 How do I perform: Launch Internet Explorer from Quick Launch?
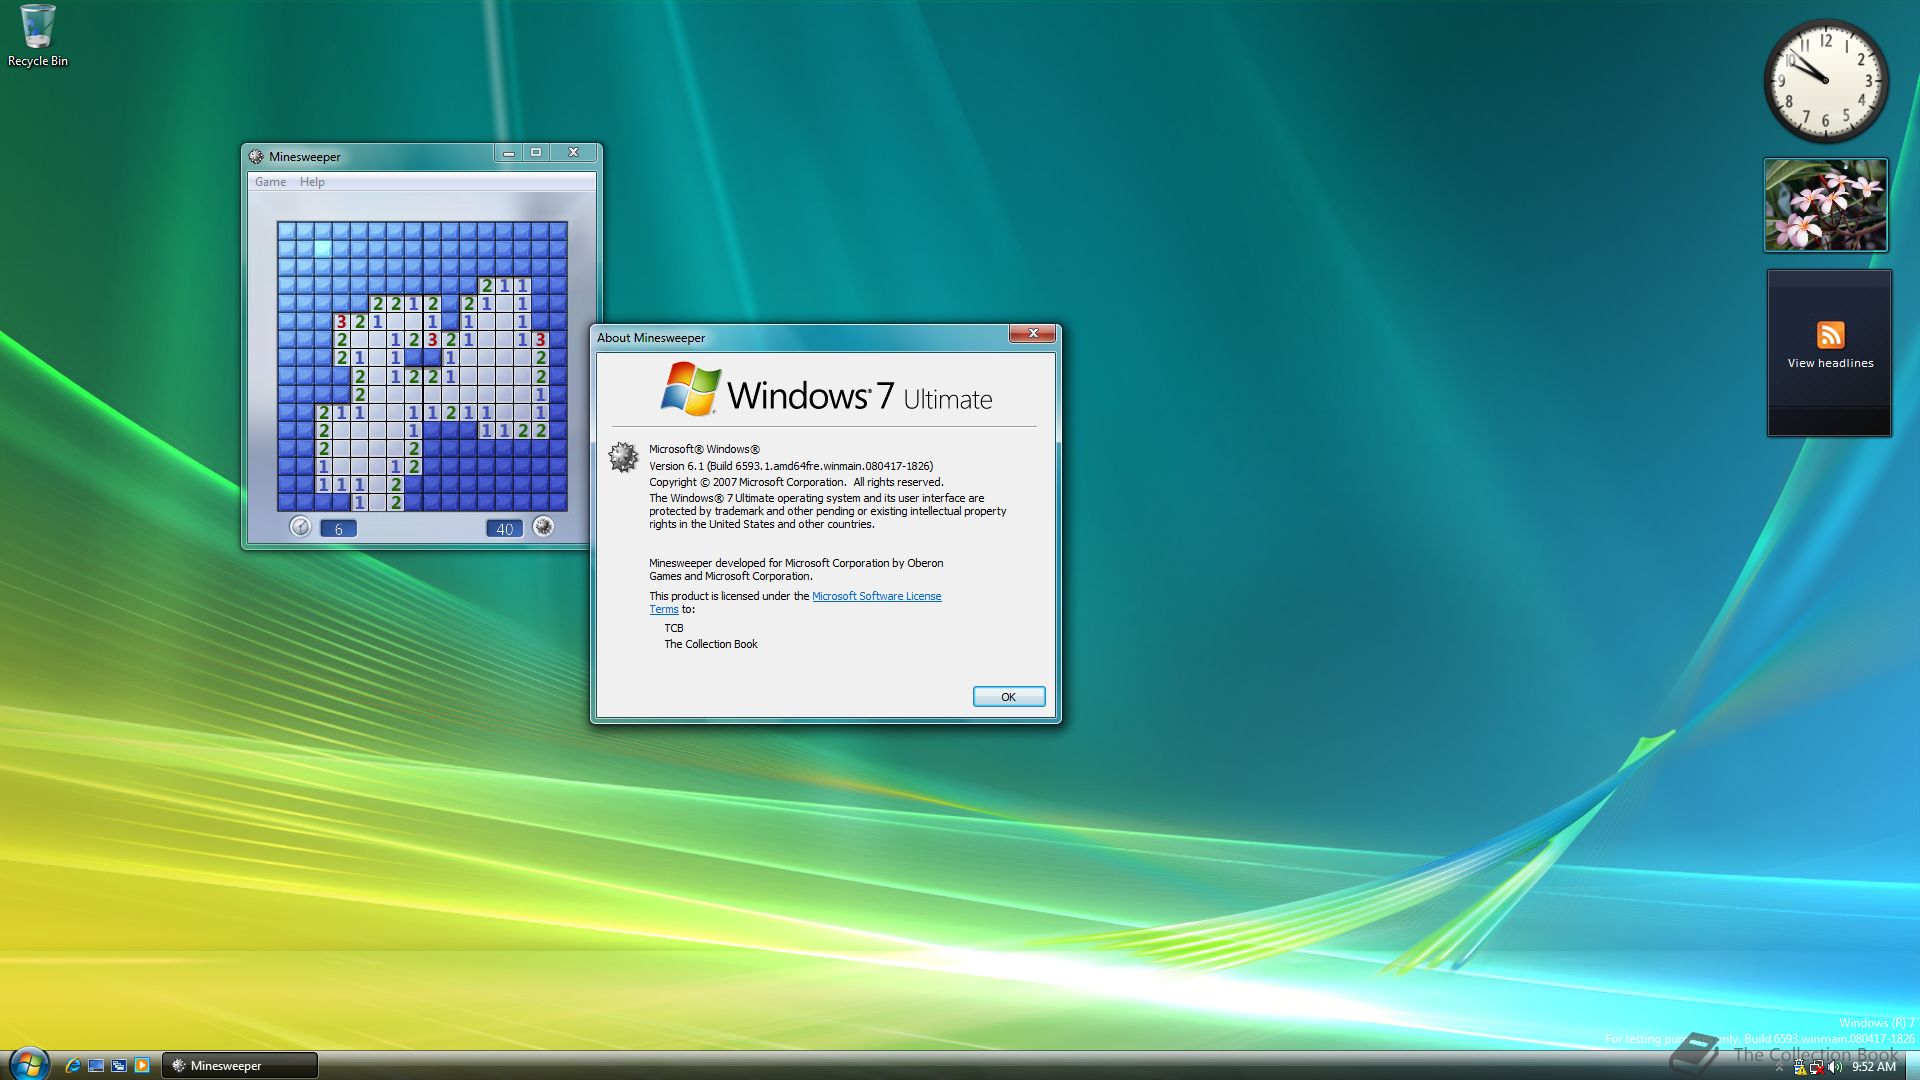click(72, 1066)
